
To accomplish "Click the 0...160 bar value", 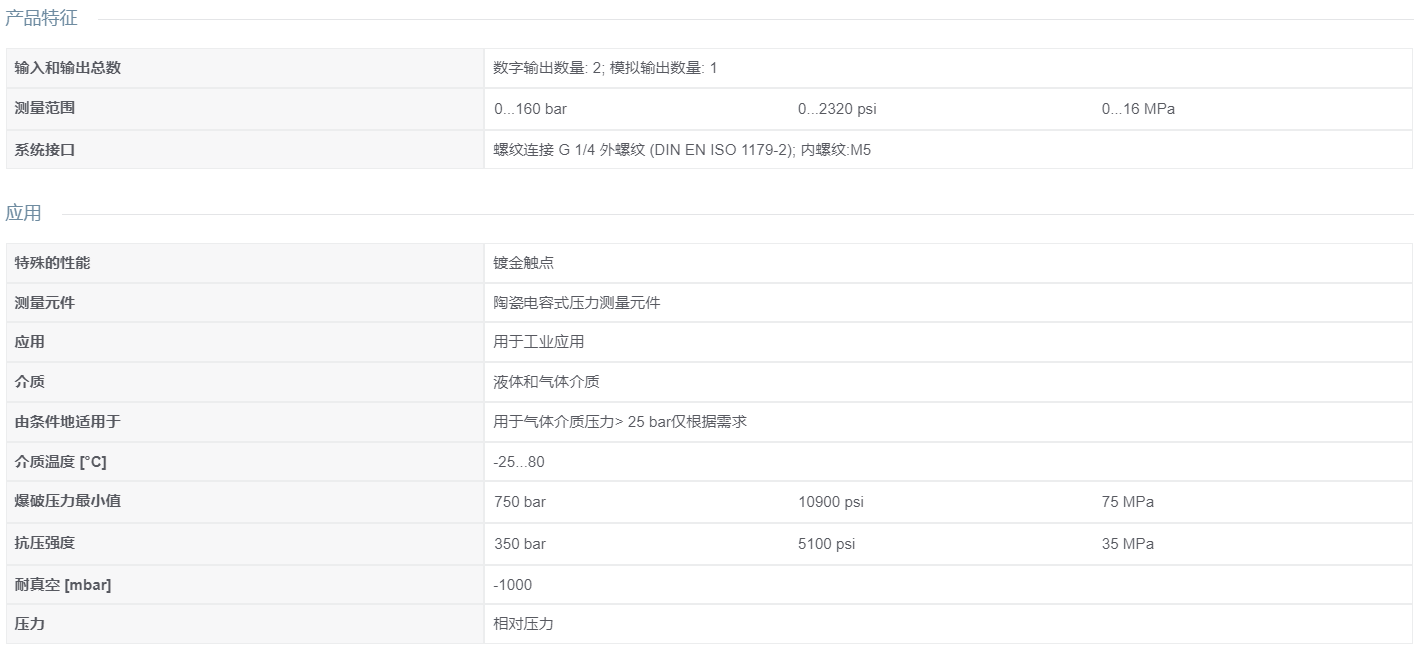I will [530, 109].
